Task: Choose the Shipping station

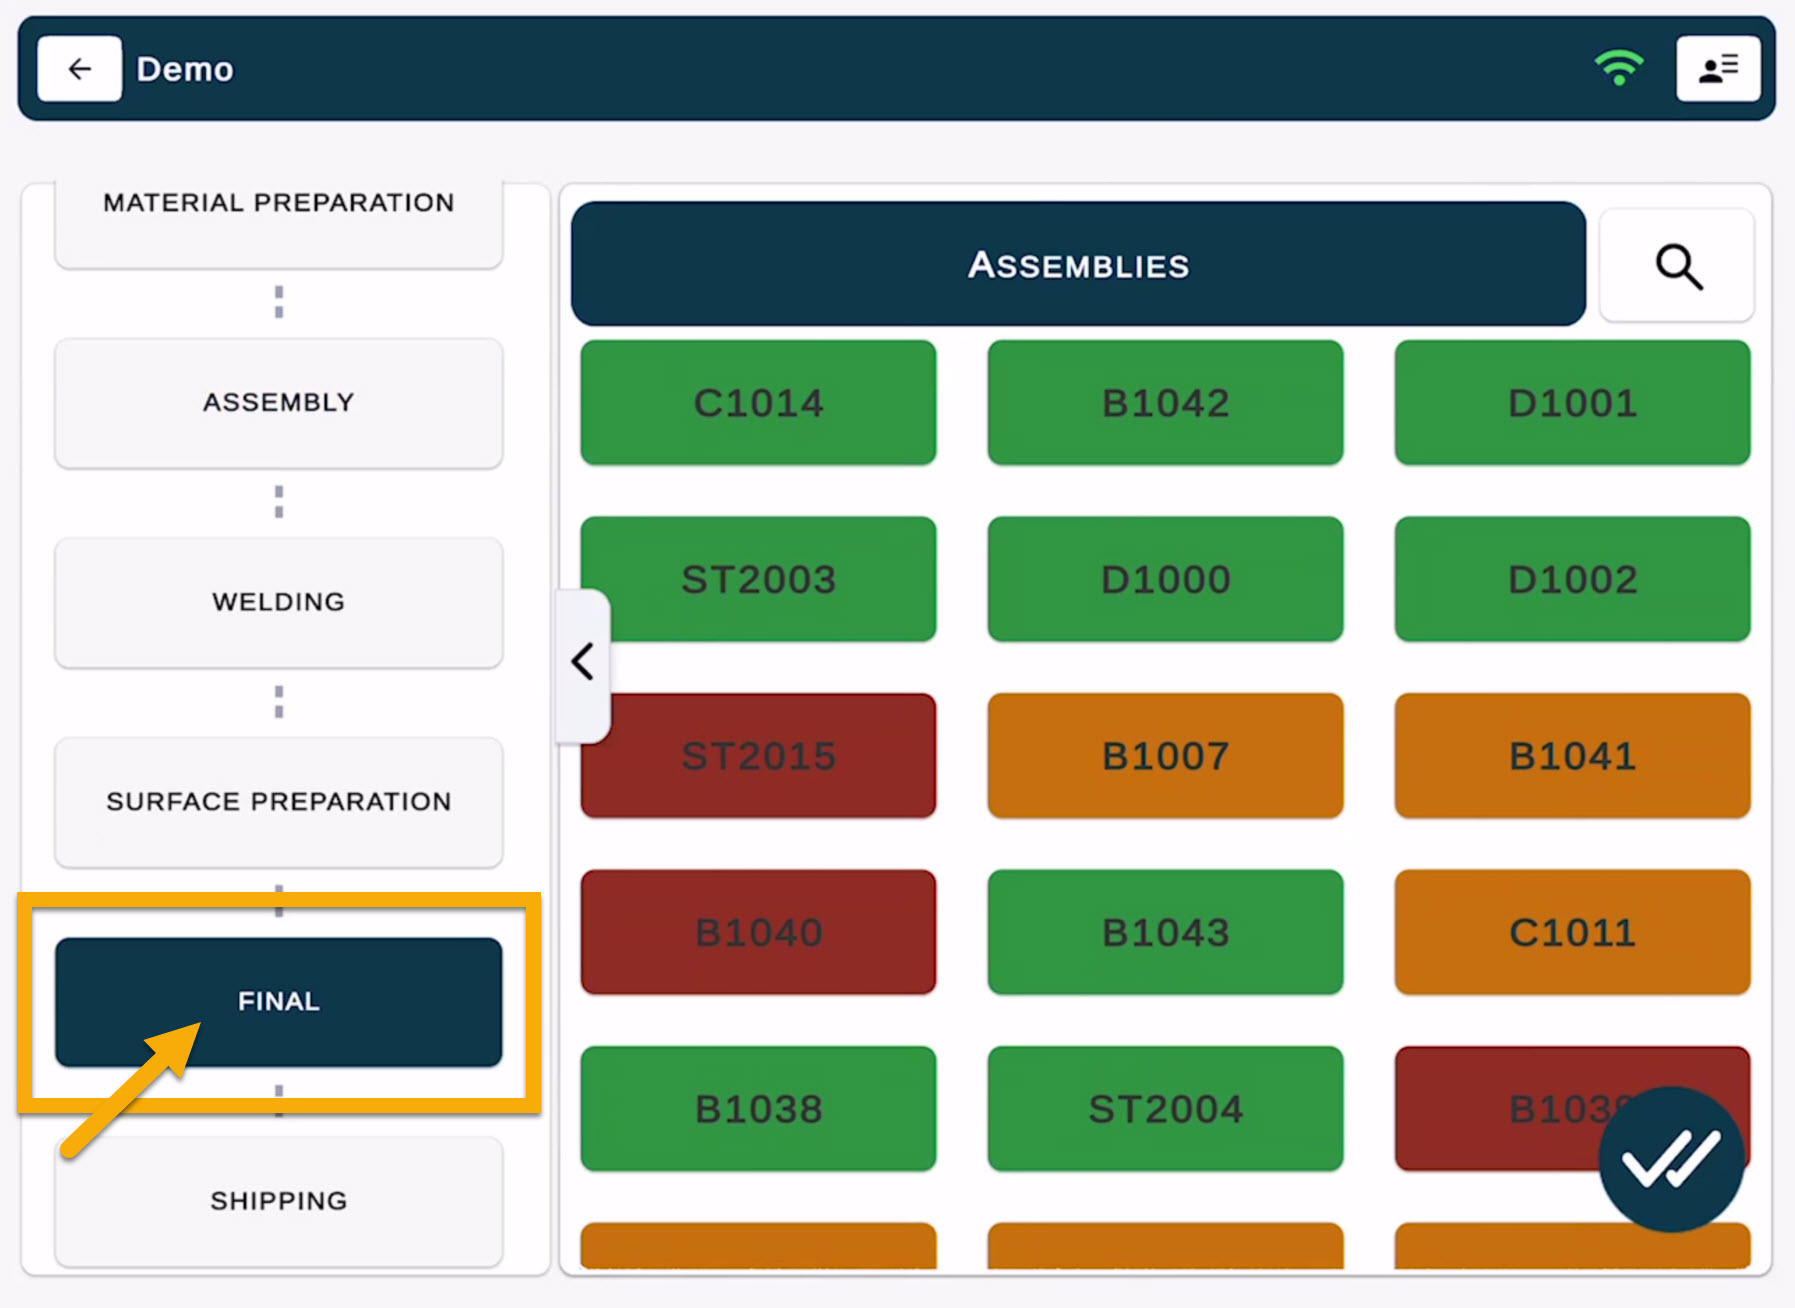Action: 278,1200
